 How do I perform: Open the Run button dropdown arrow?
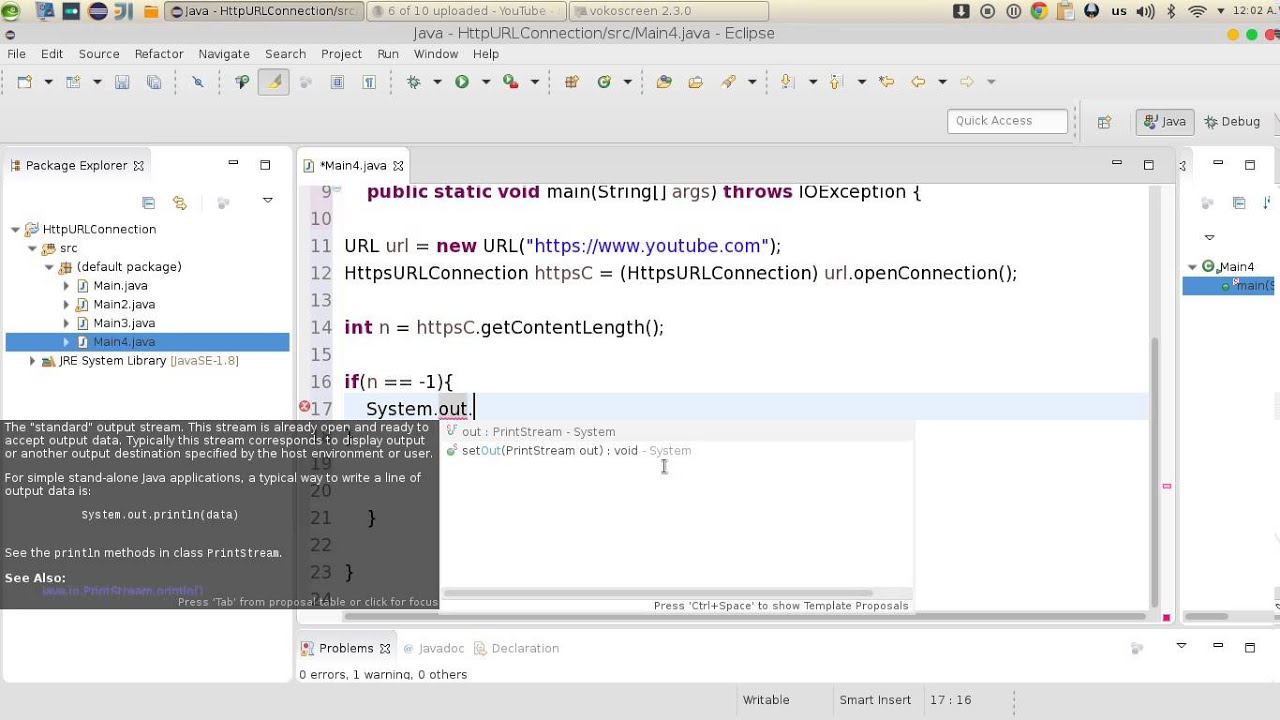pos(486,82)
